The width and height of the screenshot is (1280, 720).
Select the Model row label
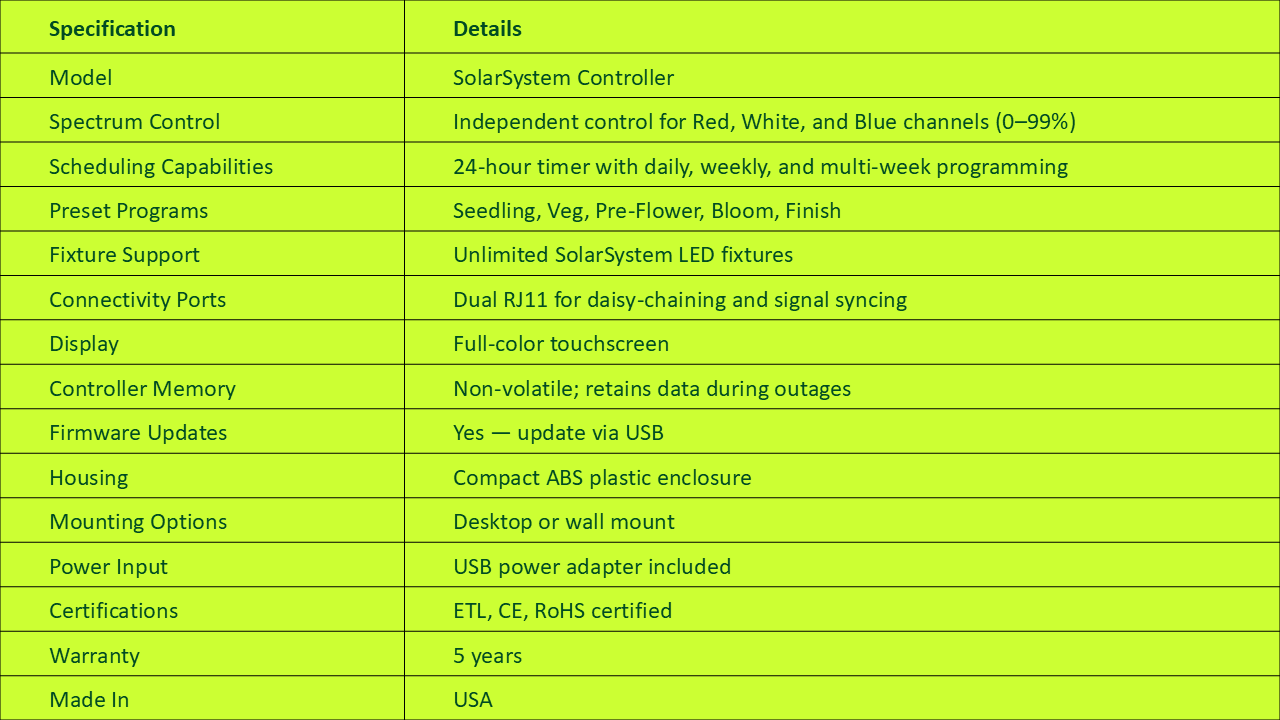pos(81,78)
